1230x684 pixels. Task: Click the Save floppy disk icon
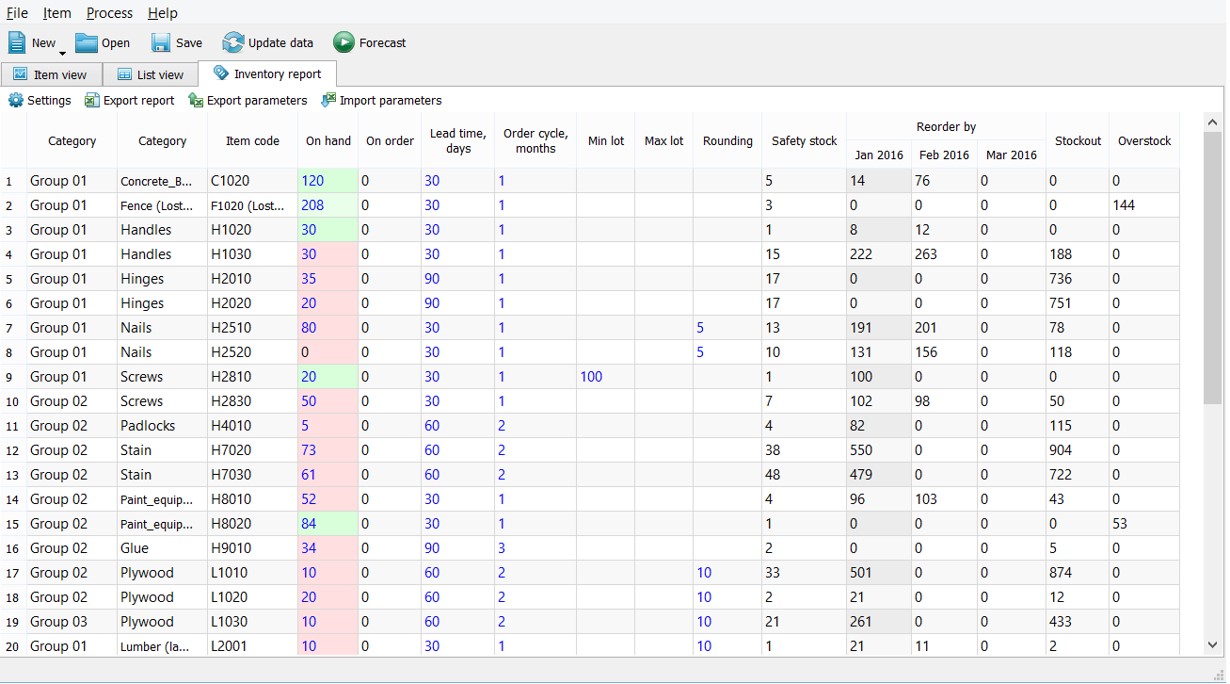(161, 43)
